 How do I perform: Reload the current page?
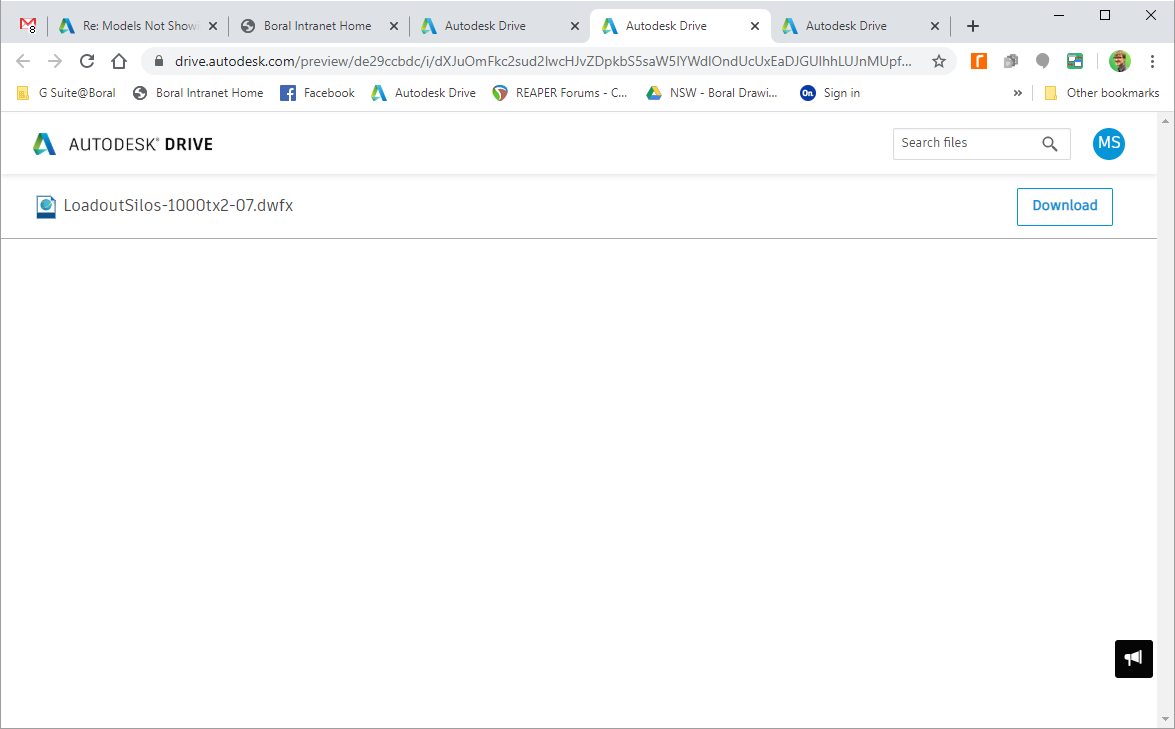pos(87,61)
